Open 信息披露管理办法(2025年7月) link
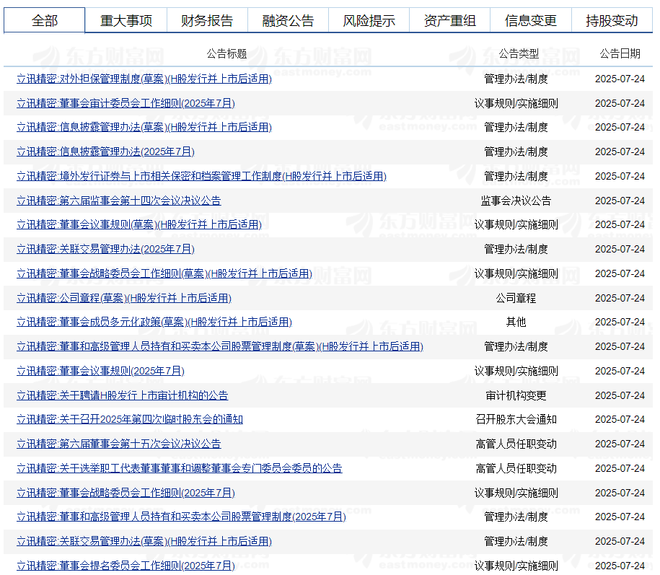The width and height of the screenshot is (660, 575). (x=105, y=152)
